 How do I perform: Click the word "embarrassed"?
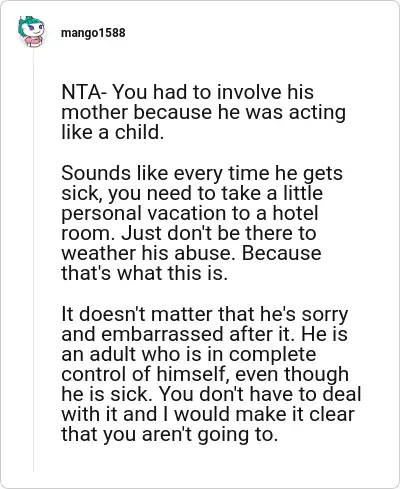click(x=162, y=334)
